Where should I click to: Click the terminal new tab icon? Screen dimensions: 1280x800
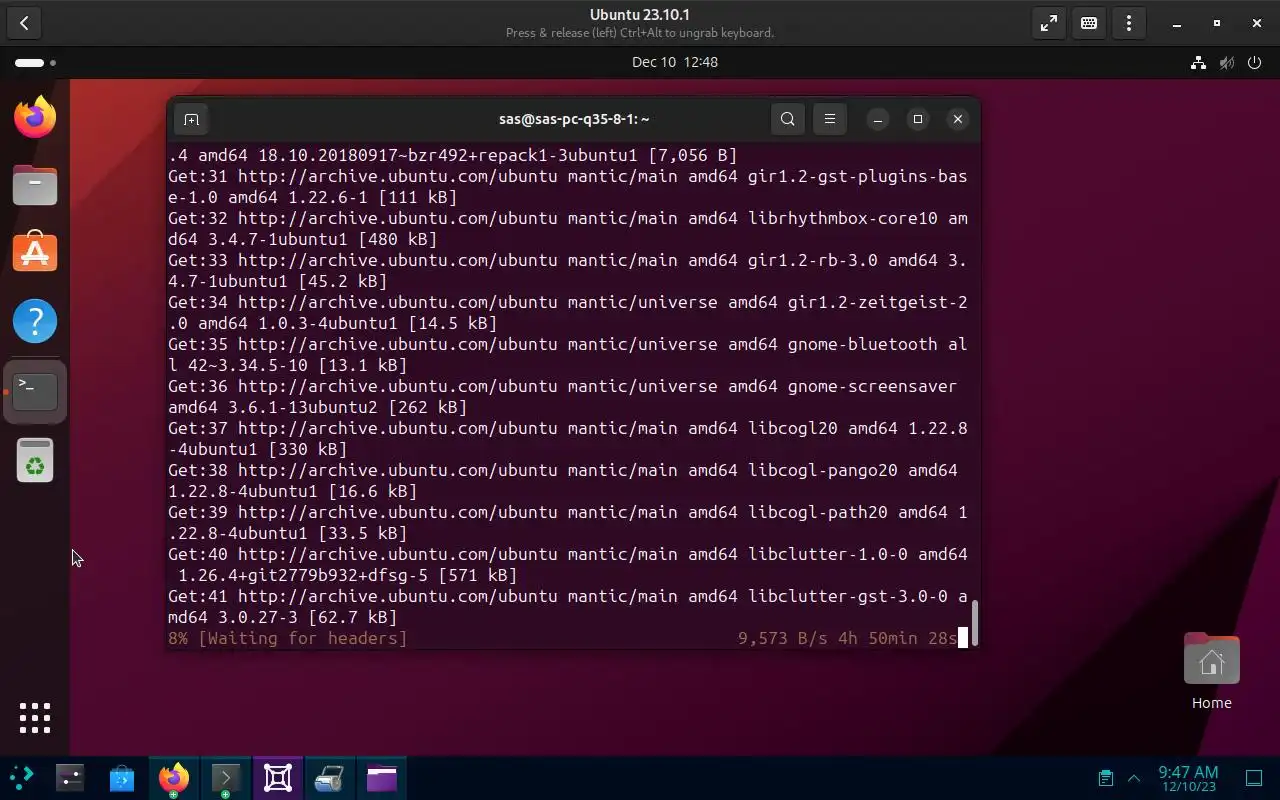coord(191,119)
